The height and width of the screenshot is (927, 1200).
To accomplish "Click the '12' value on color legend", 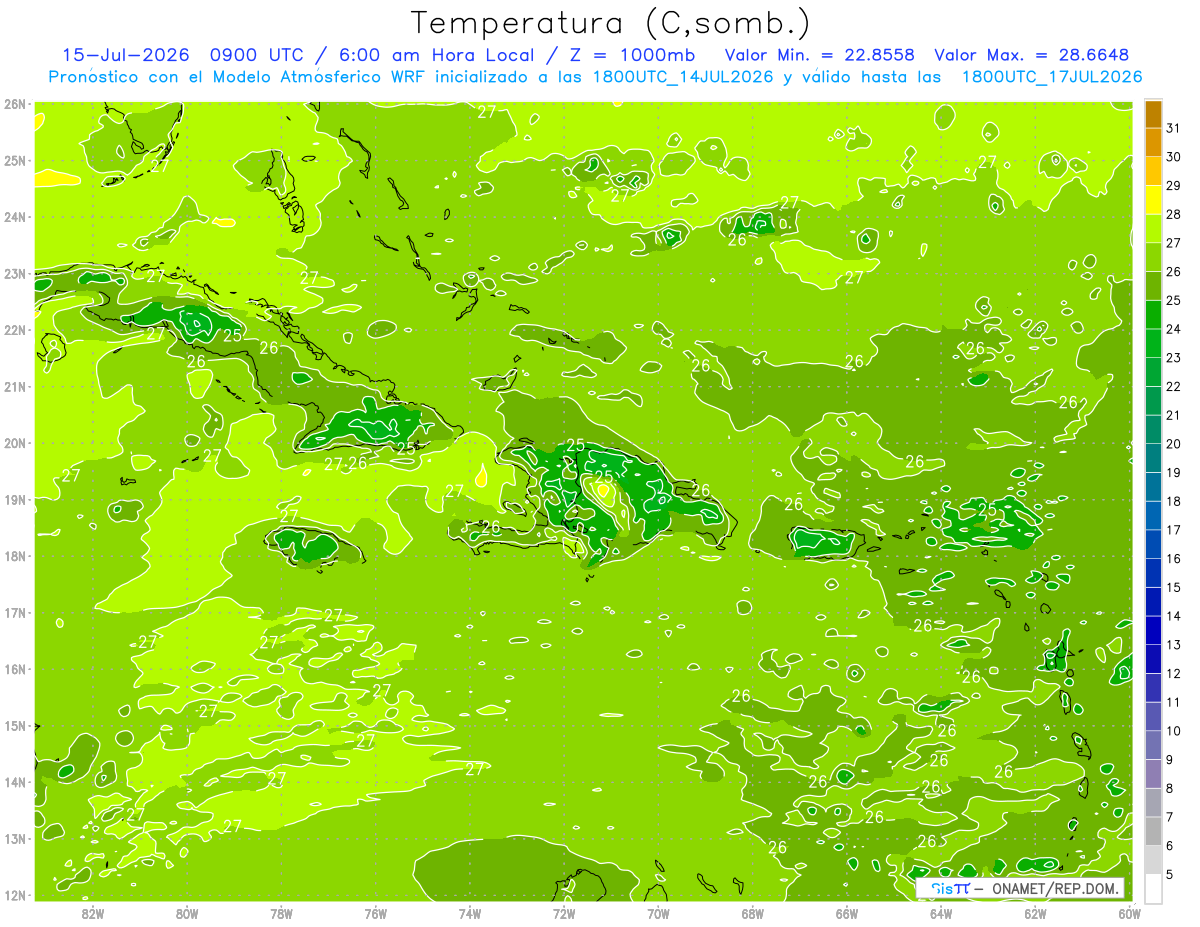I will (1174, 673).
